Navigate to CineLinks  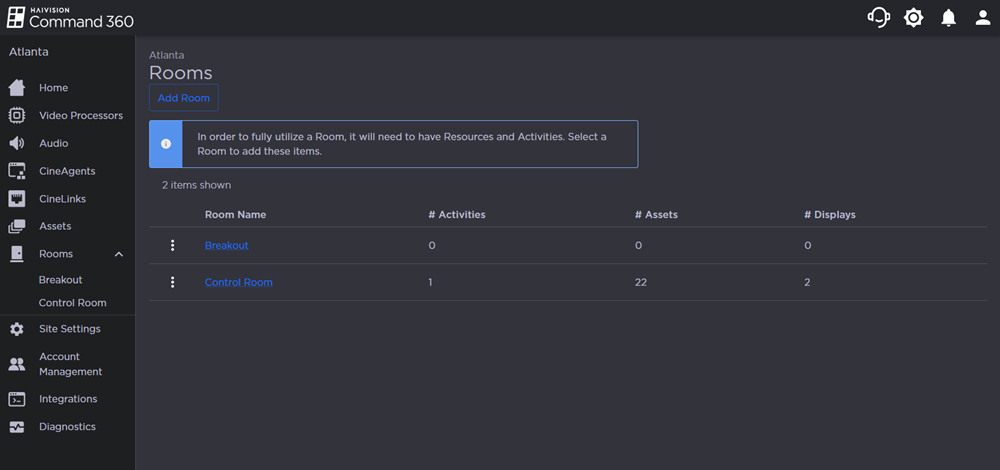(x=64, y=199)
